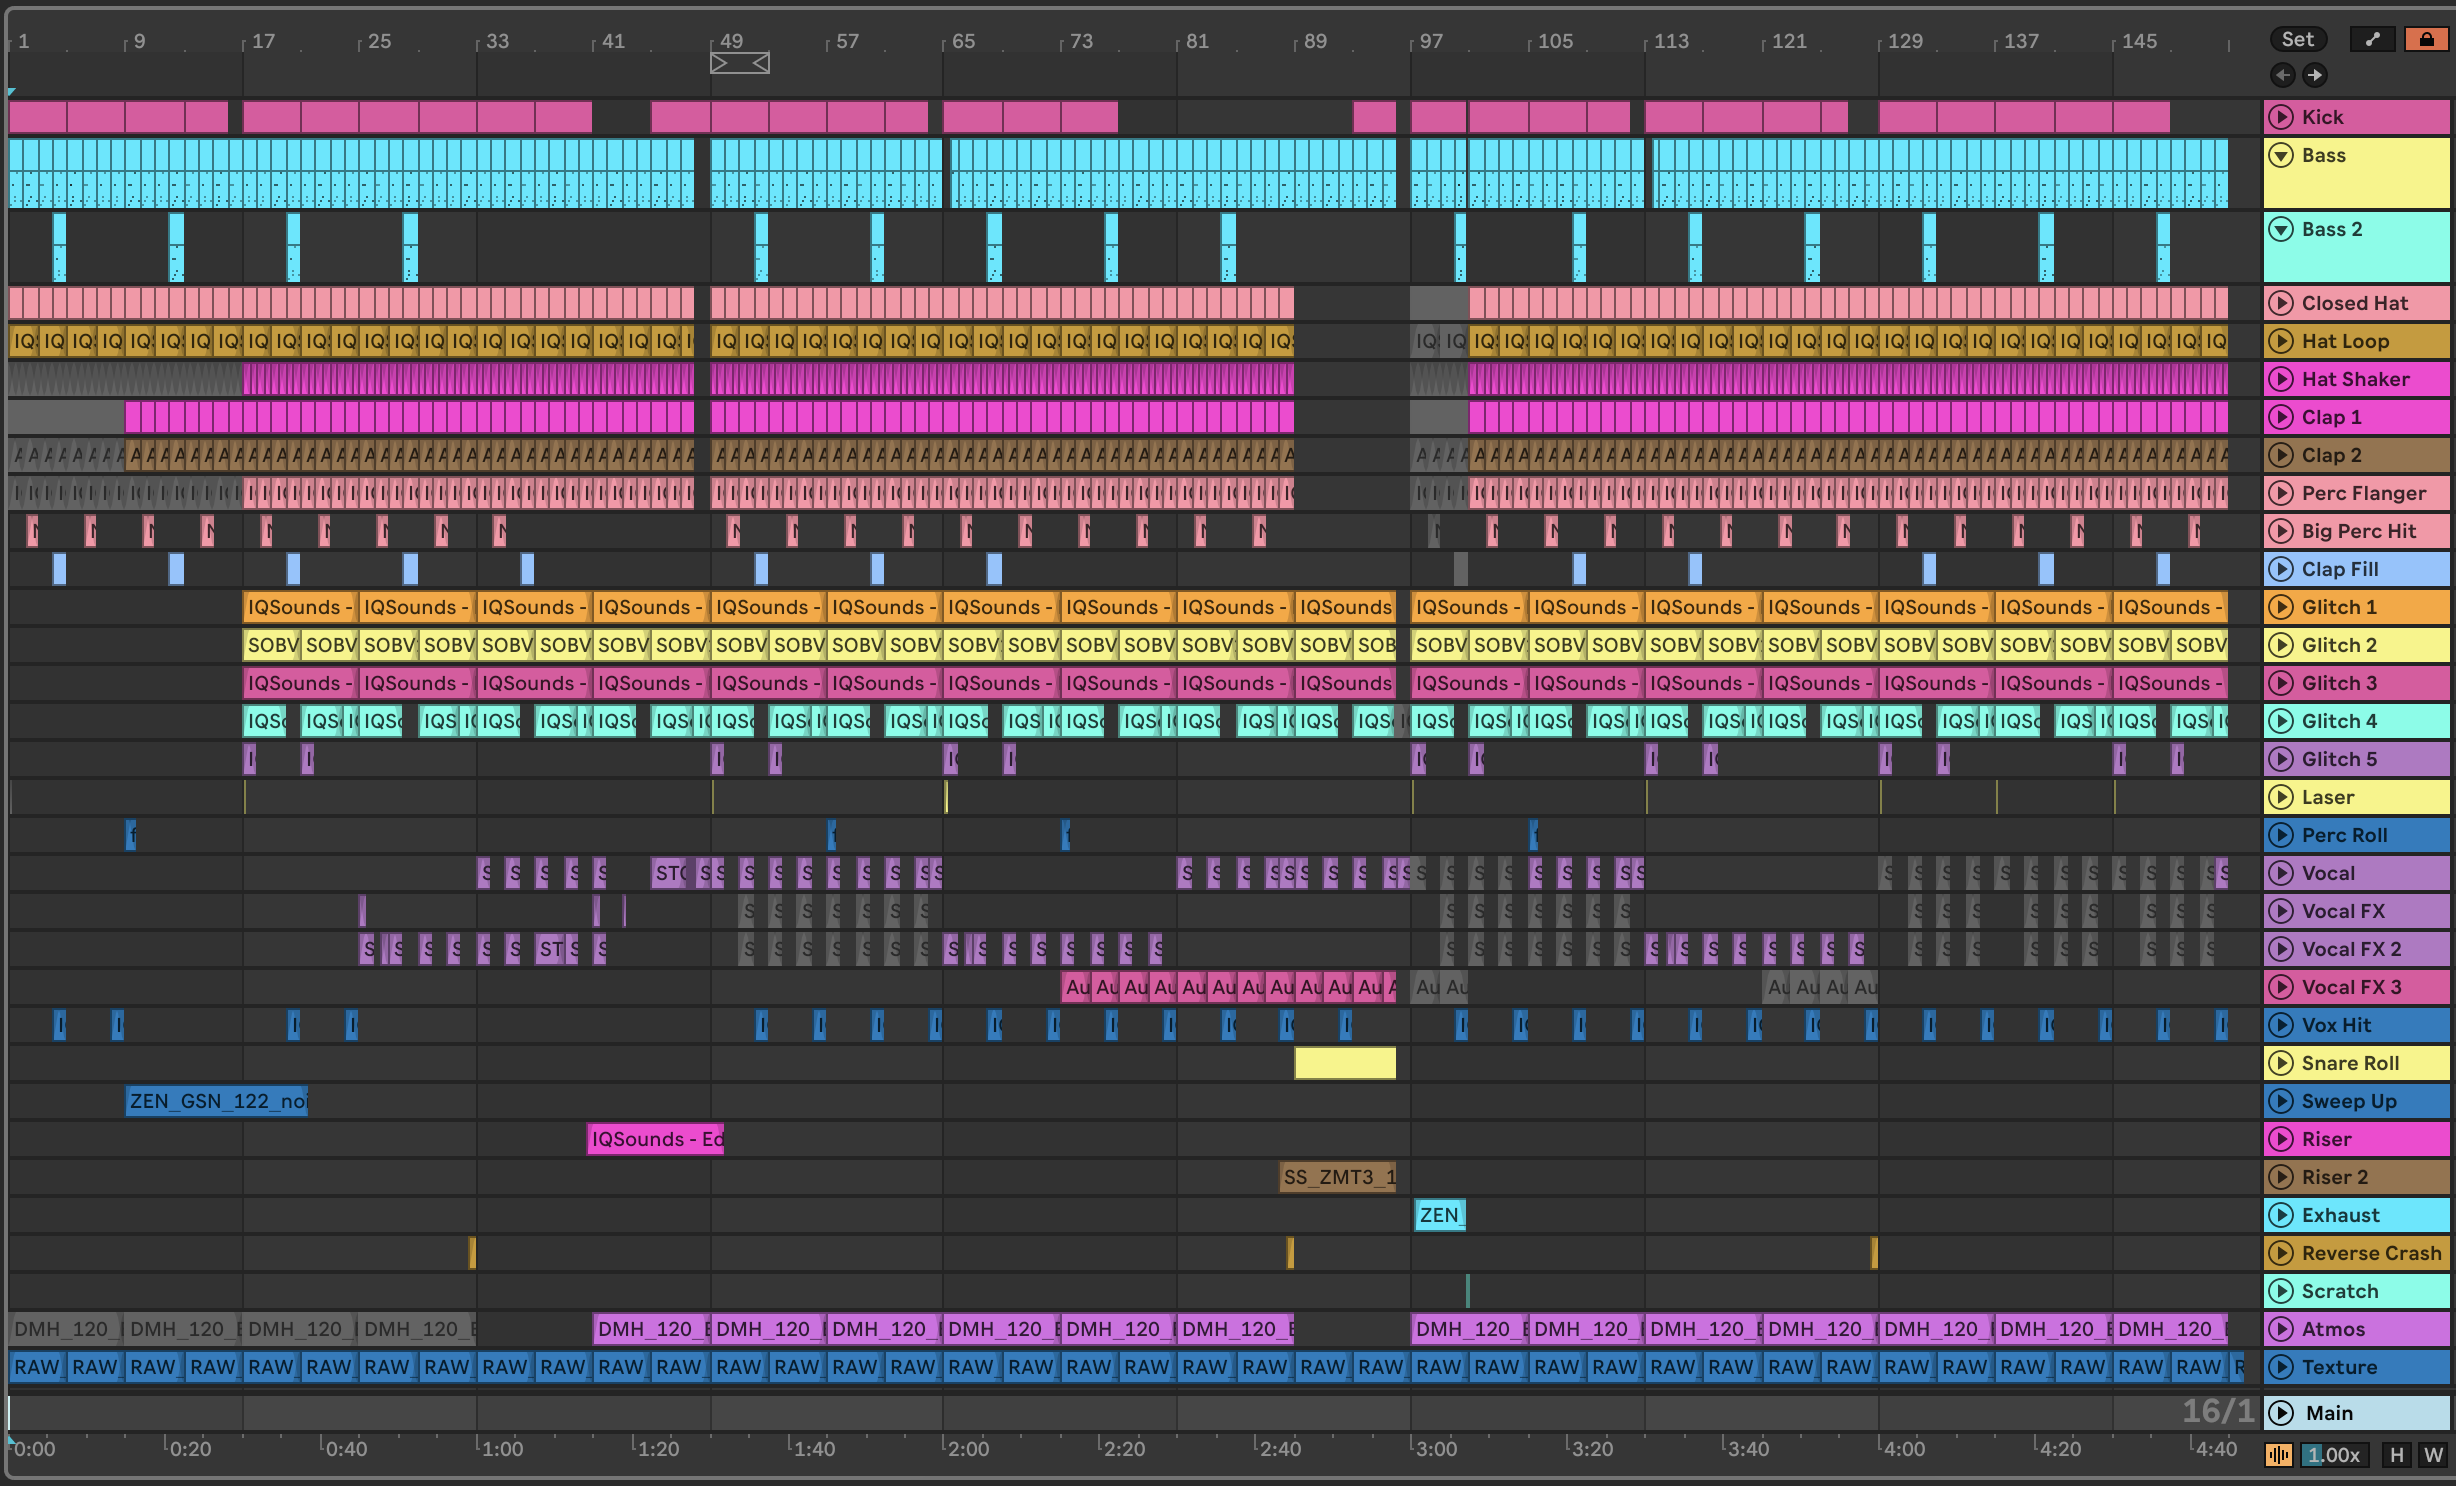Unfold the Glitch 3 track
This screenshot has width=2456, height=1486.
[x=2281, y=683]
